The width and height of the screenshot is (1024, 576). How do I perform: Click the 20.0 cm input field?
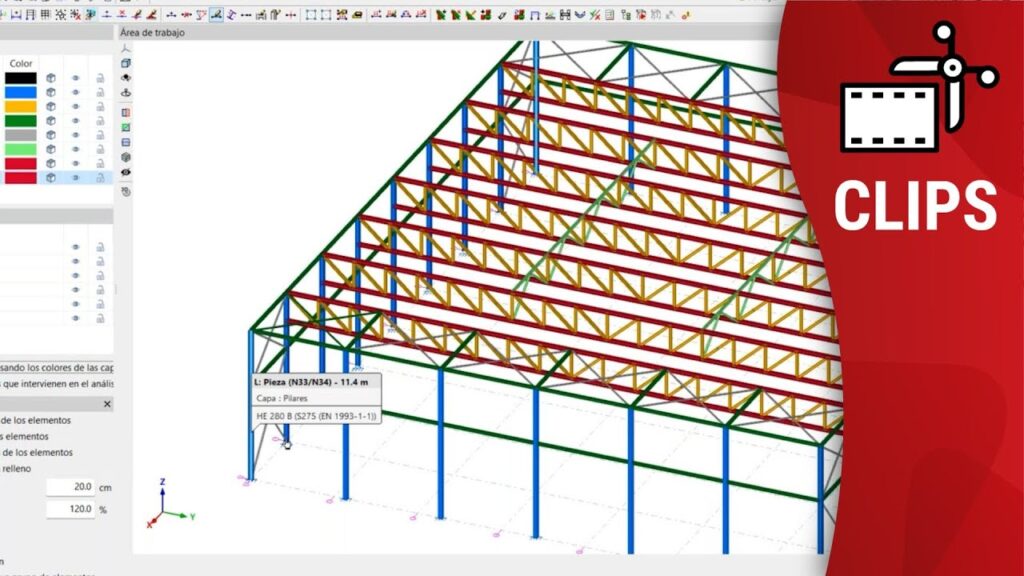[x=70, y=487]
